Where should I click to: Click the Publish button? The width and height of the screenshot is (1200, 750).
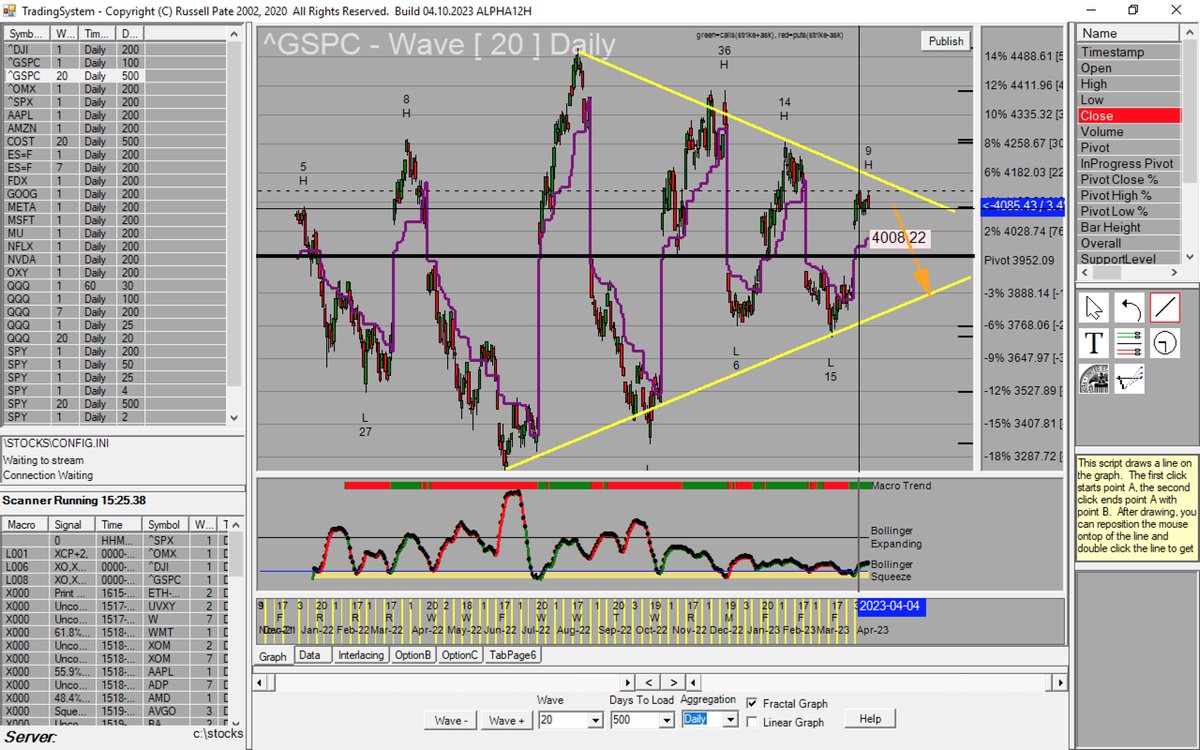(x=944, y=41)
